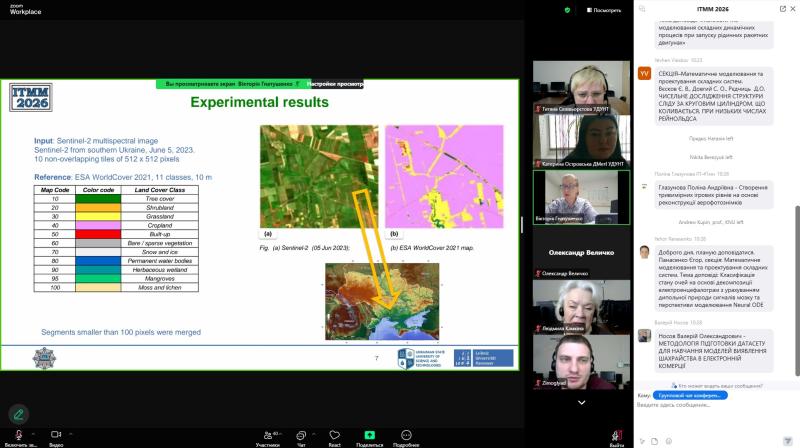The width and height of the screenshot is (800, 448).
Task: Click the green encryption shield icon
Action: click(x=567, y=9)
